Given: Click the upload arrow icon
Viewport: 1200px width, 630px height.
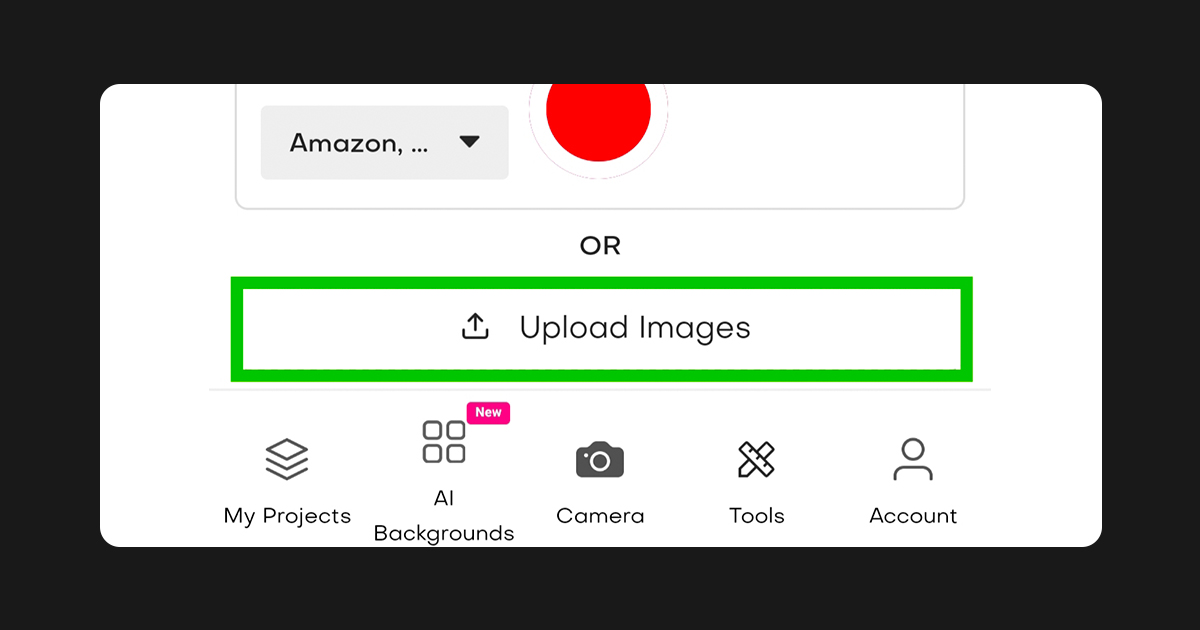Looking at the screenshot, I should coord(475,326).
